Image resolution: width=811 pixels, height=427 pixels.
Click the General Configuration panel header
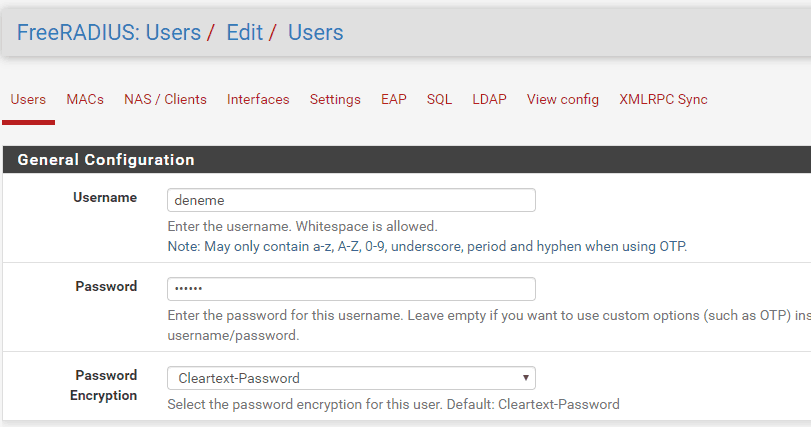pyautogui.click(x=106, y=160)
